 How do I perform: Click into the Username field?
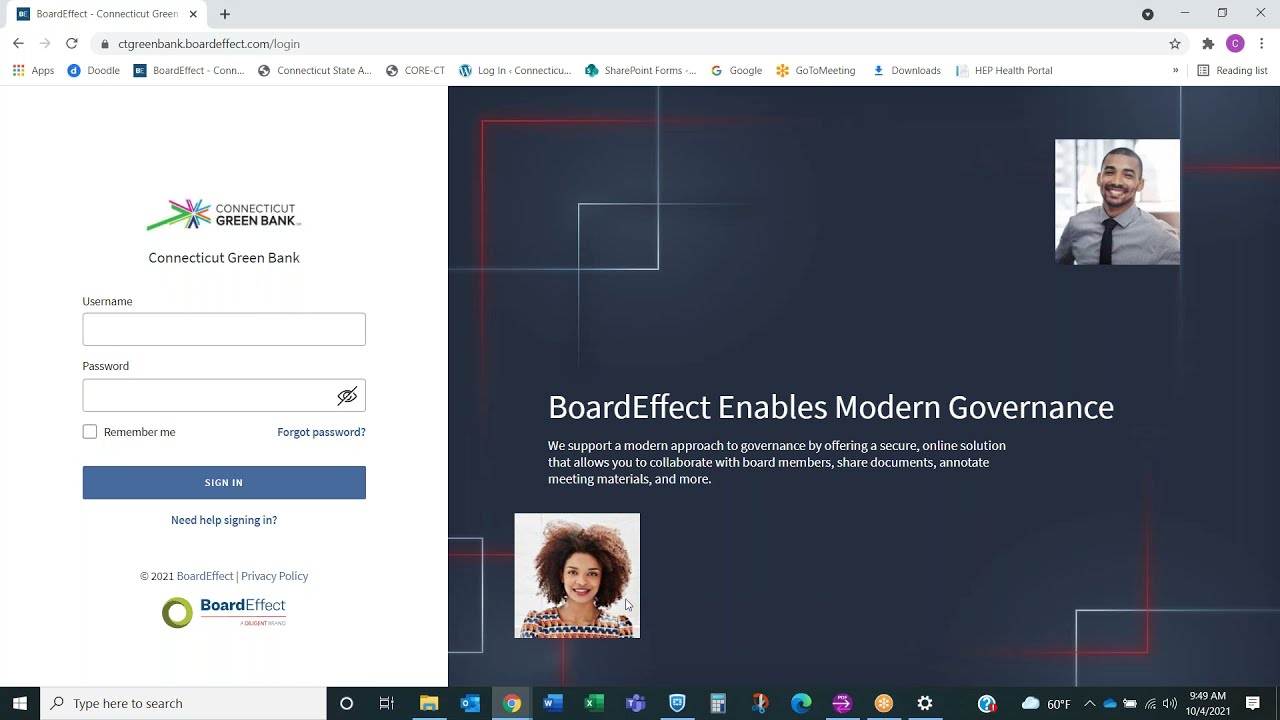coord(224,329)
